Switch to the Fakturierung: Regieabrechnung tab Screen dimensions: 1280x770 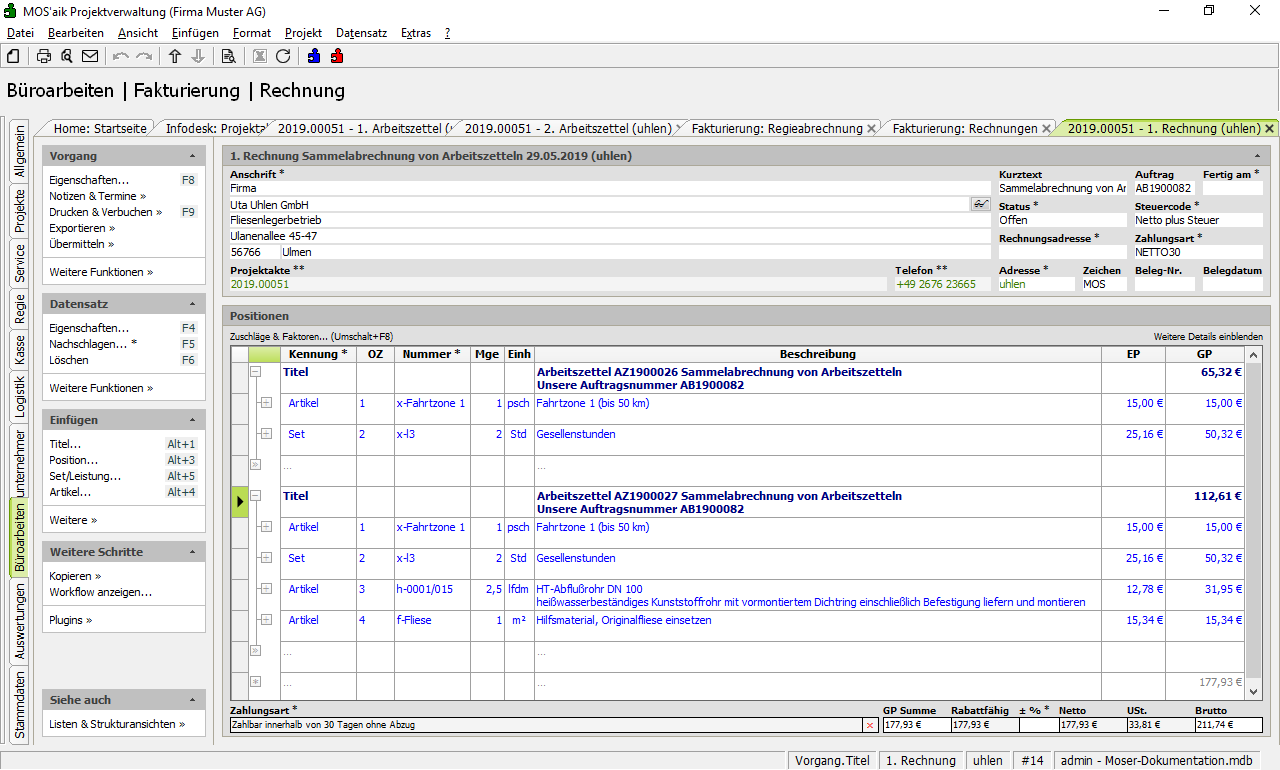[x=776, y=129]
